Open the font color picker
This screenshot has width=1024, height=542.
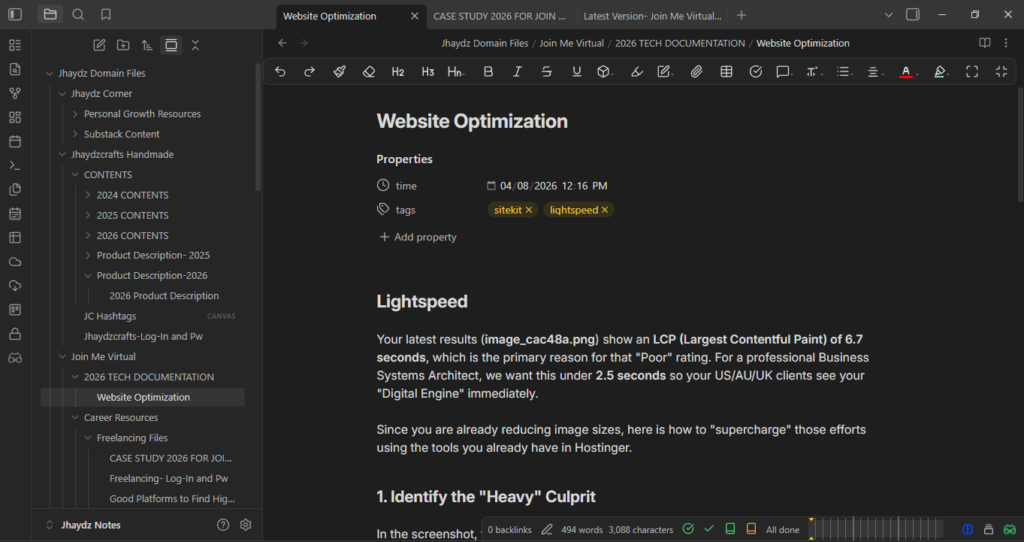click(x=906, y=72)
